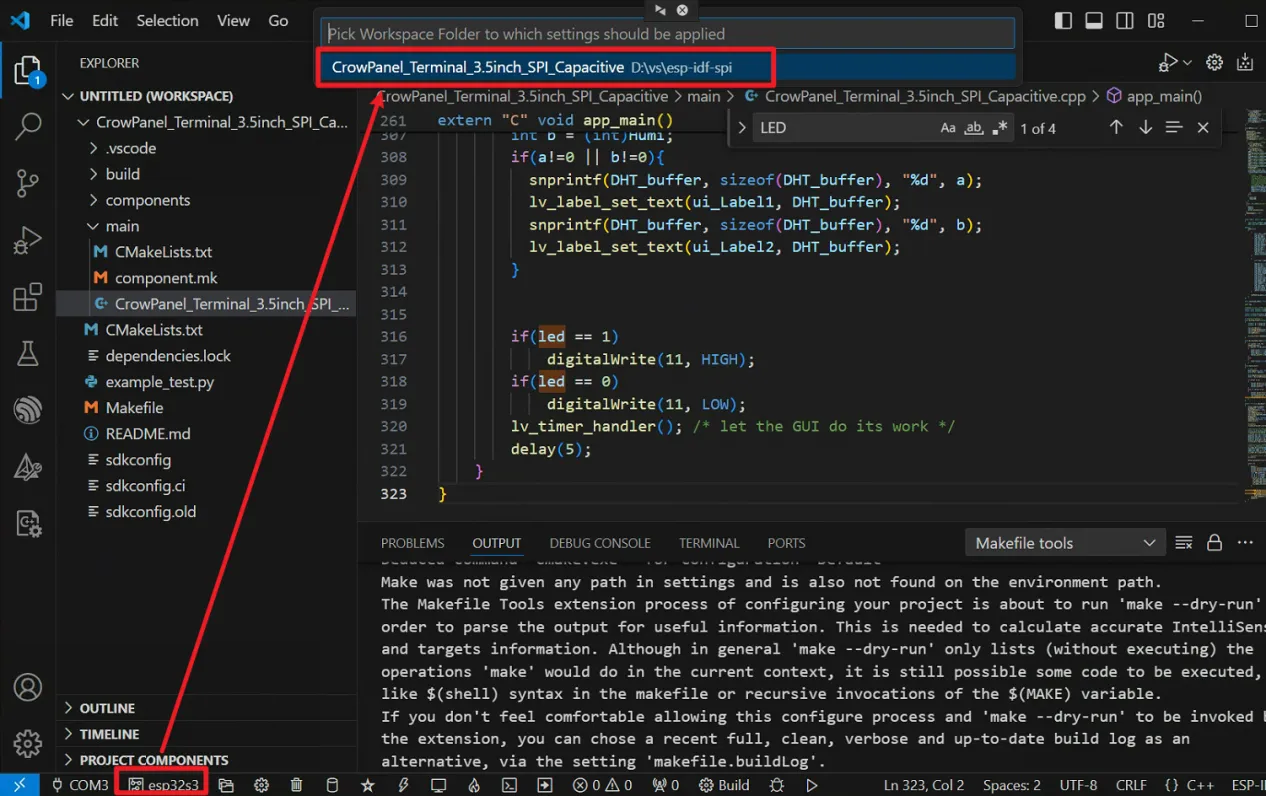Toggle Match Whole Word in find widget
Image resolution: width=1266 pixels, height=796 pixels.
point(974,128)
